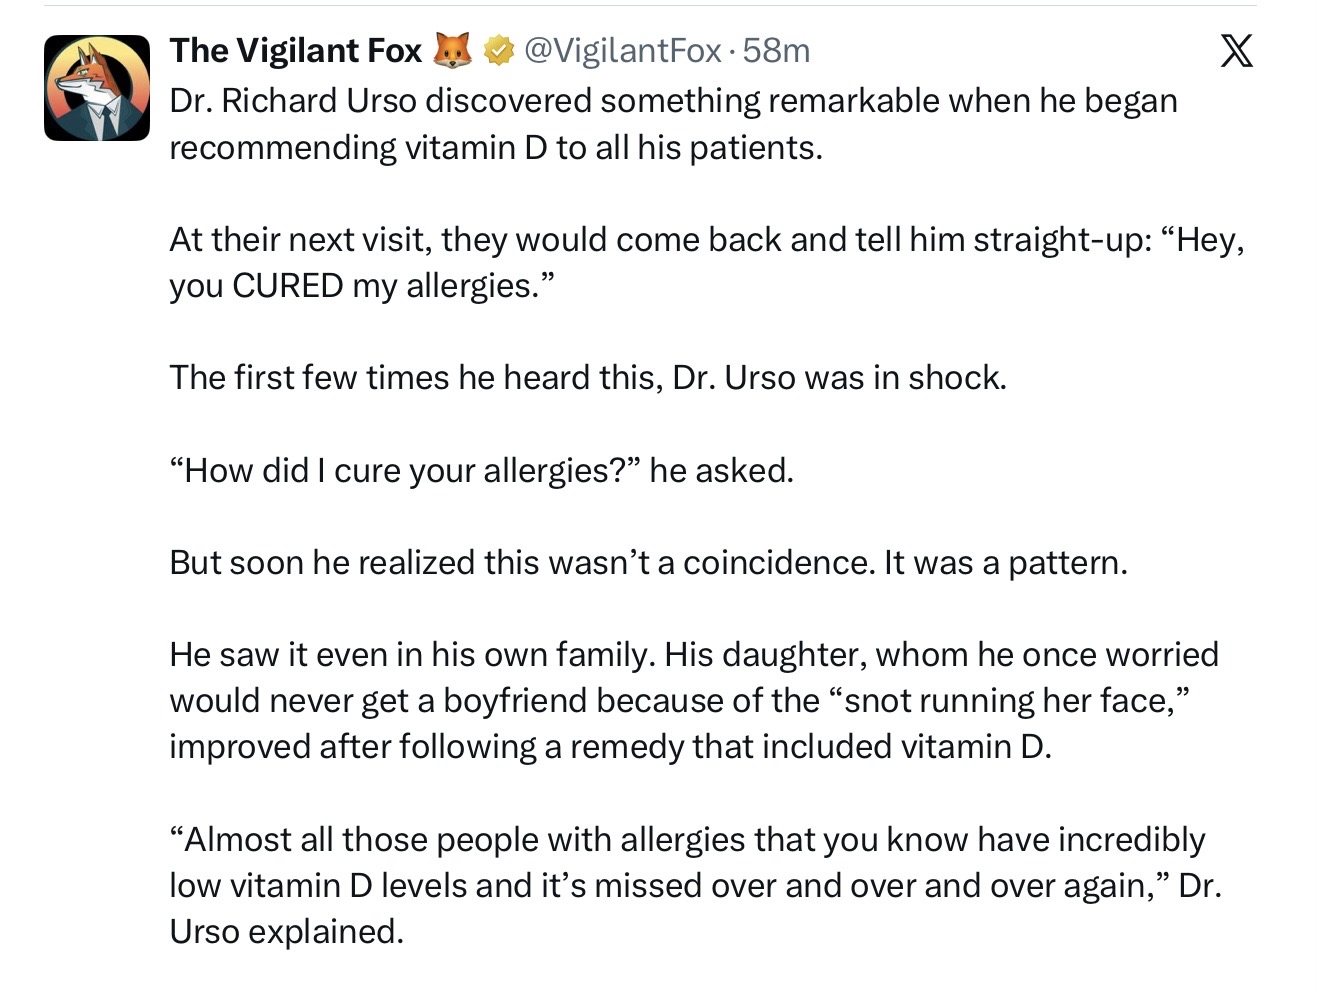Click the phrase "snot running her face"

tap(1008, 700)
